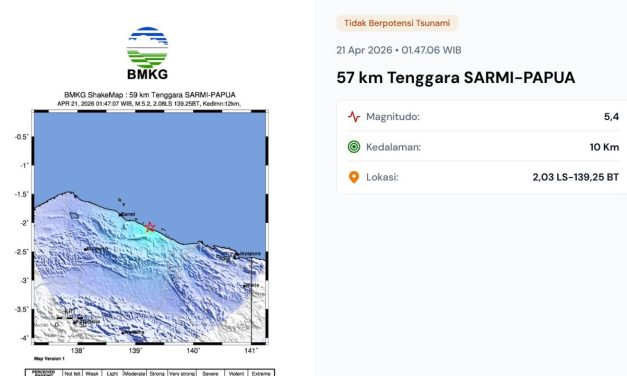Image resolution: width=627 pixels, height=376 pixels.
Task: Select the magnitude value 5,4
Action: [611, 117]
